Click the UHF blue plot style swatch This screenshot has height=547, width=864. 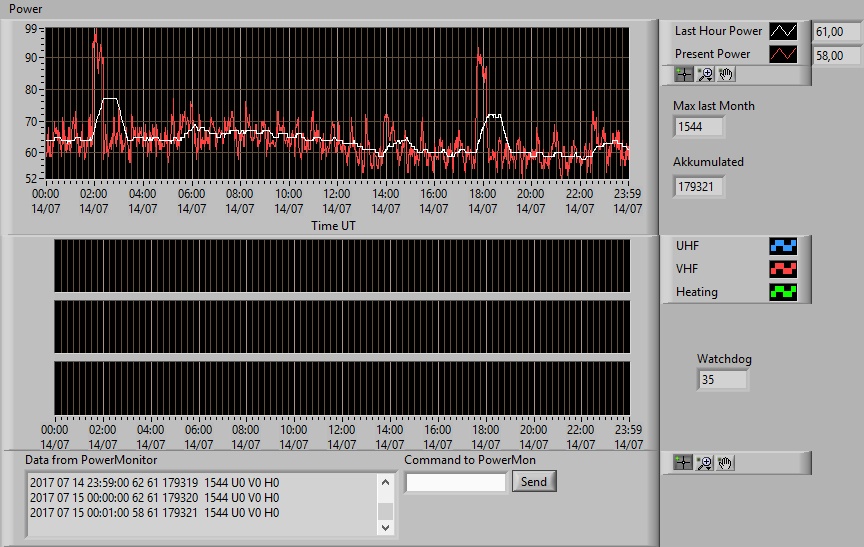783,246
